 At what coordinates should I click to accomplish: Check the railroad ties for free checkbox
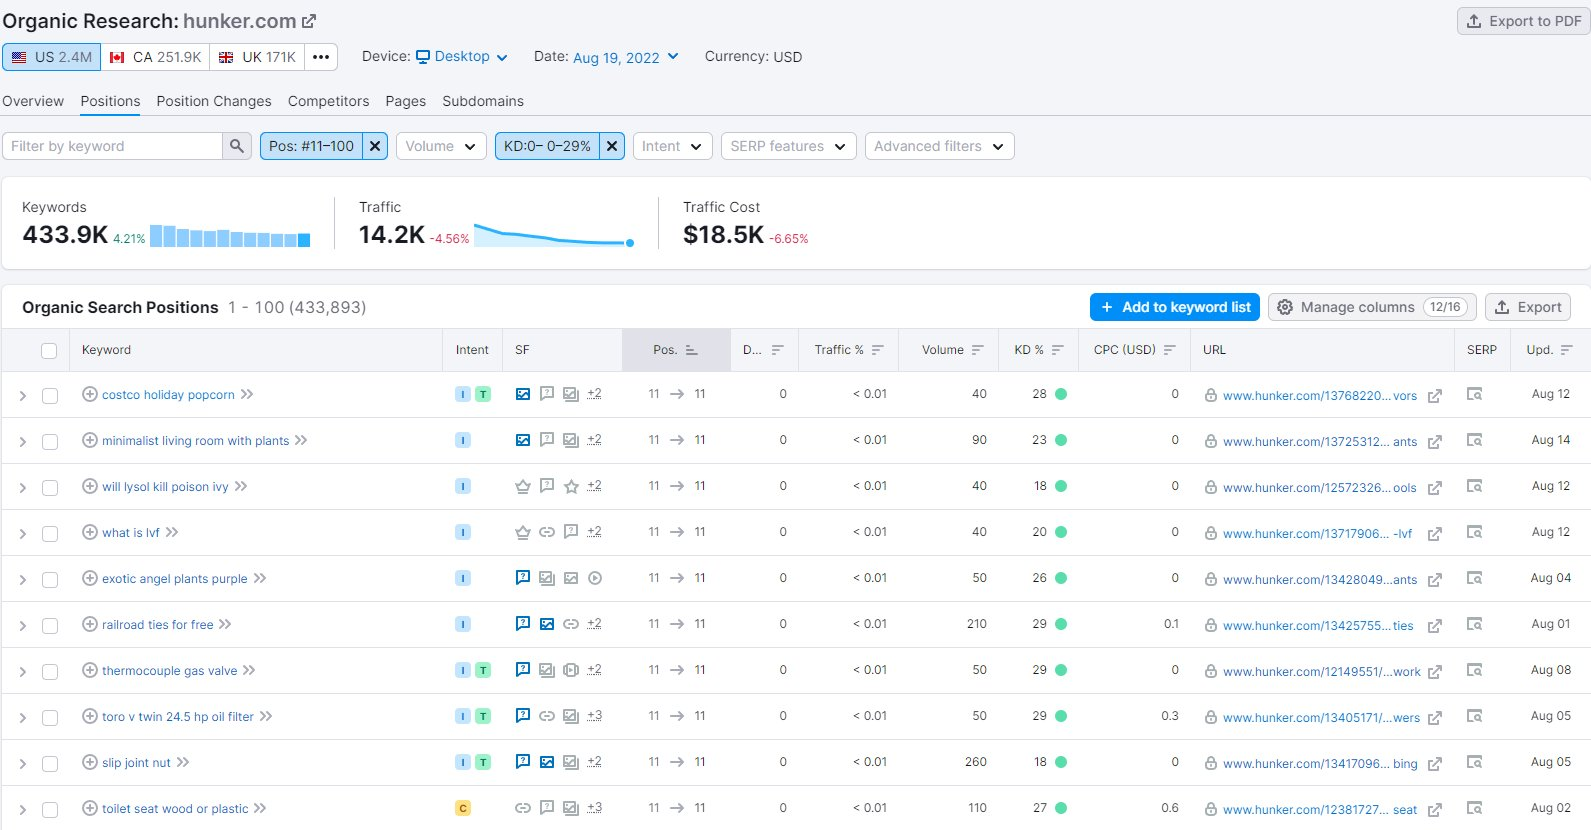[50, 626]
